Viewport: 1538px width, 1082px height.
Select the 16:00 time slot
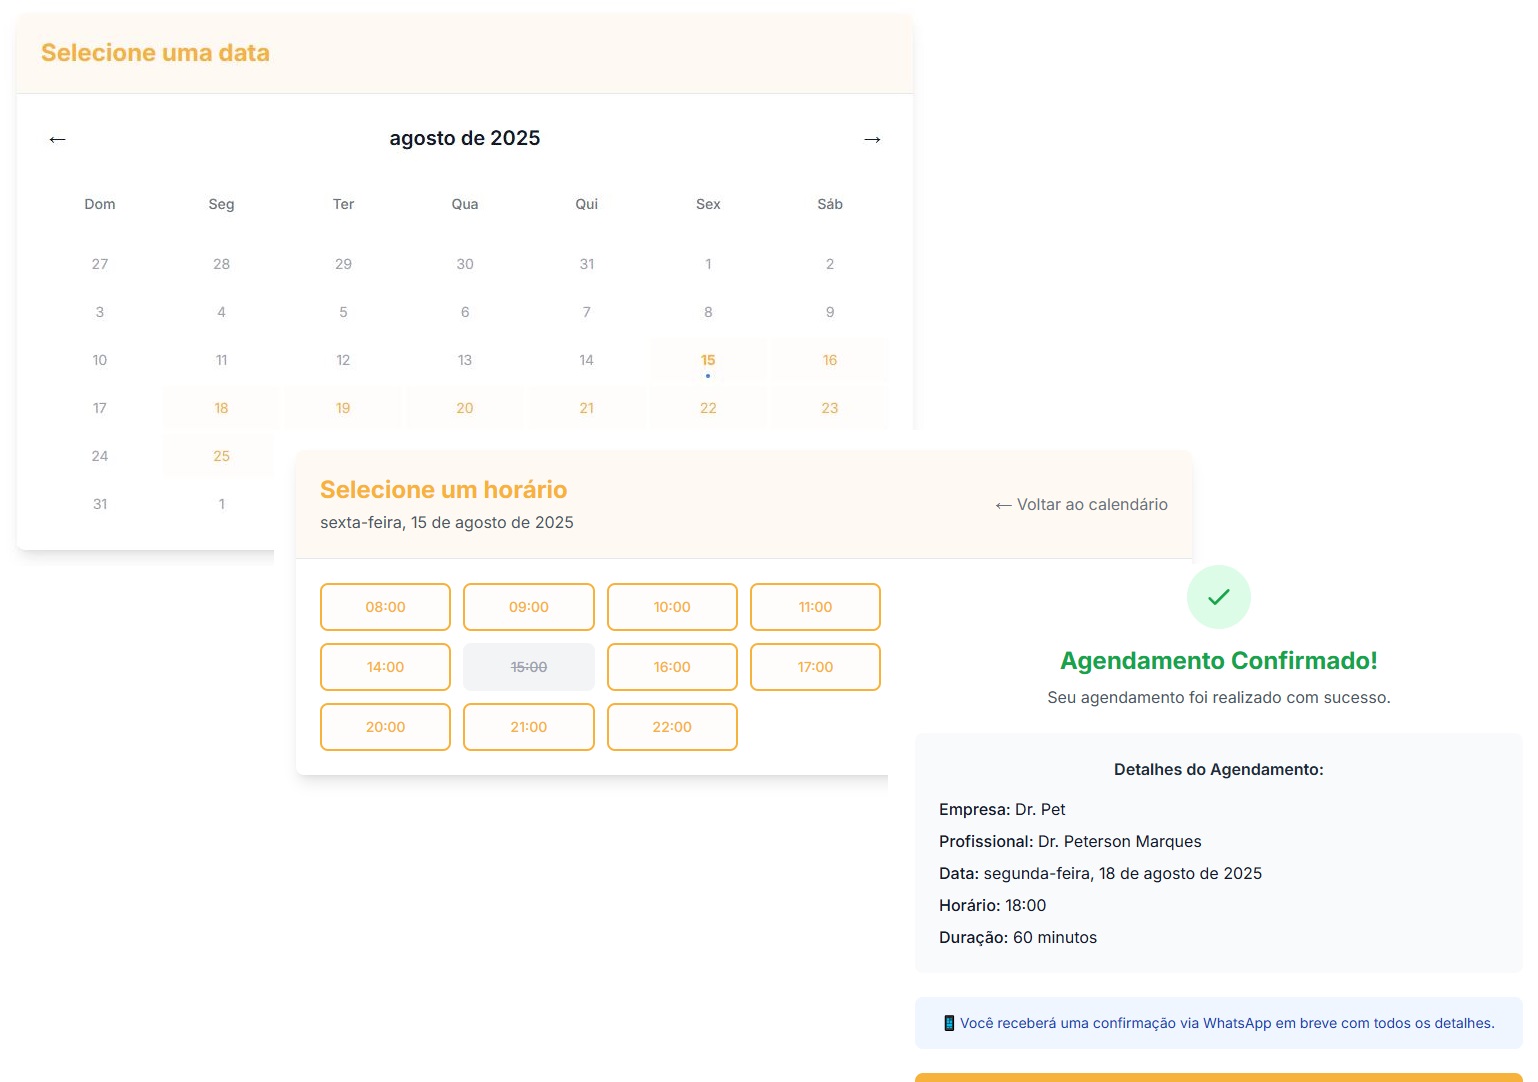pyautogui.click(x=671, y=667)
